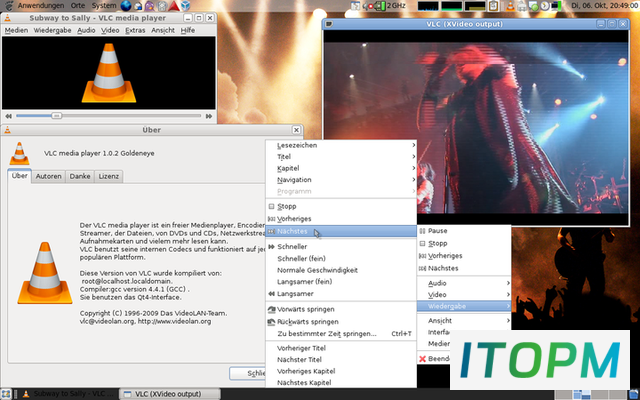This screenshot has height=400, width=640.
Task: Open the Extras menu in VLC
Action: pos(135,30)
